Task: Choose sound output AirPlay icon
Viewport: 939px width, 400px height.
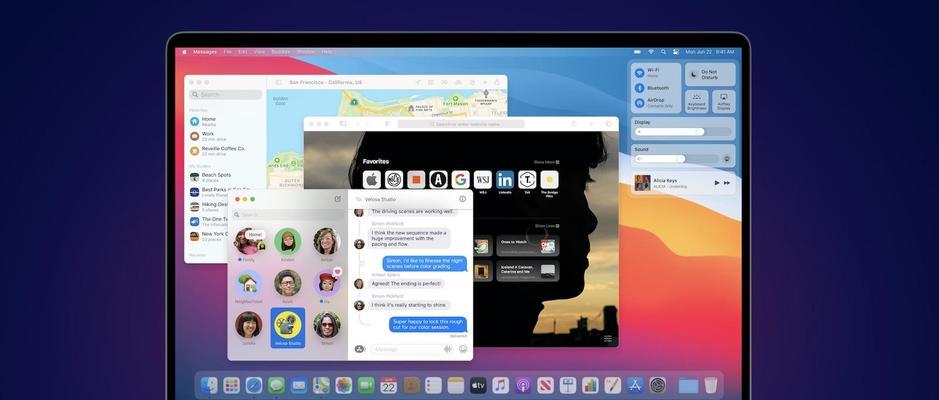Action: pos(727,159)
